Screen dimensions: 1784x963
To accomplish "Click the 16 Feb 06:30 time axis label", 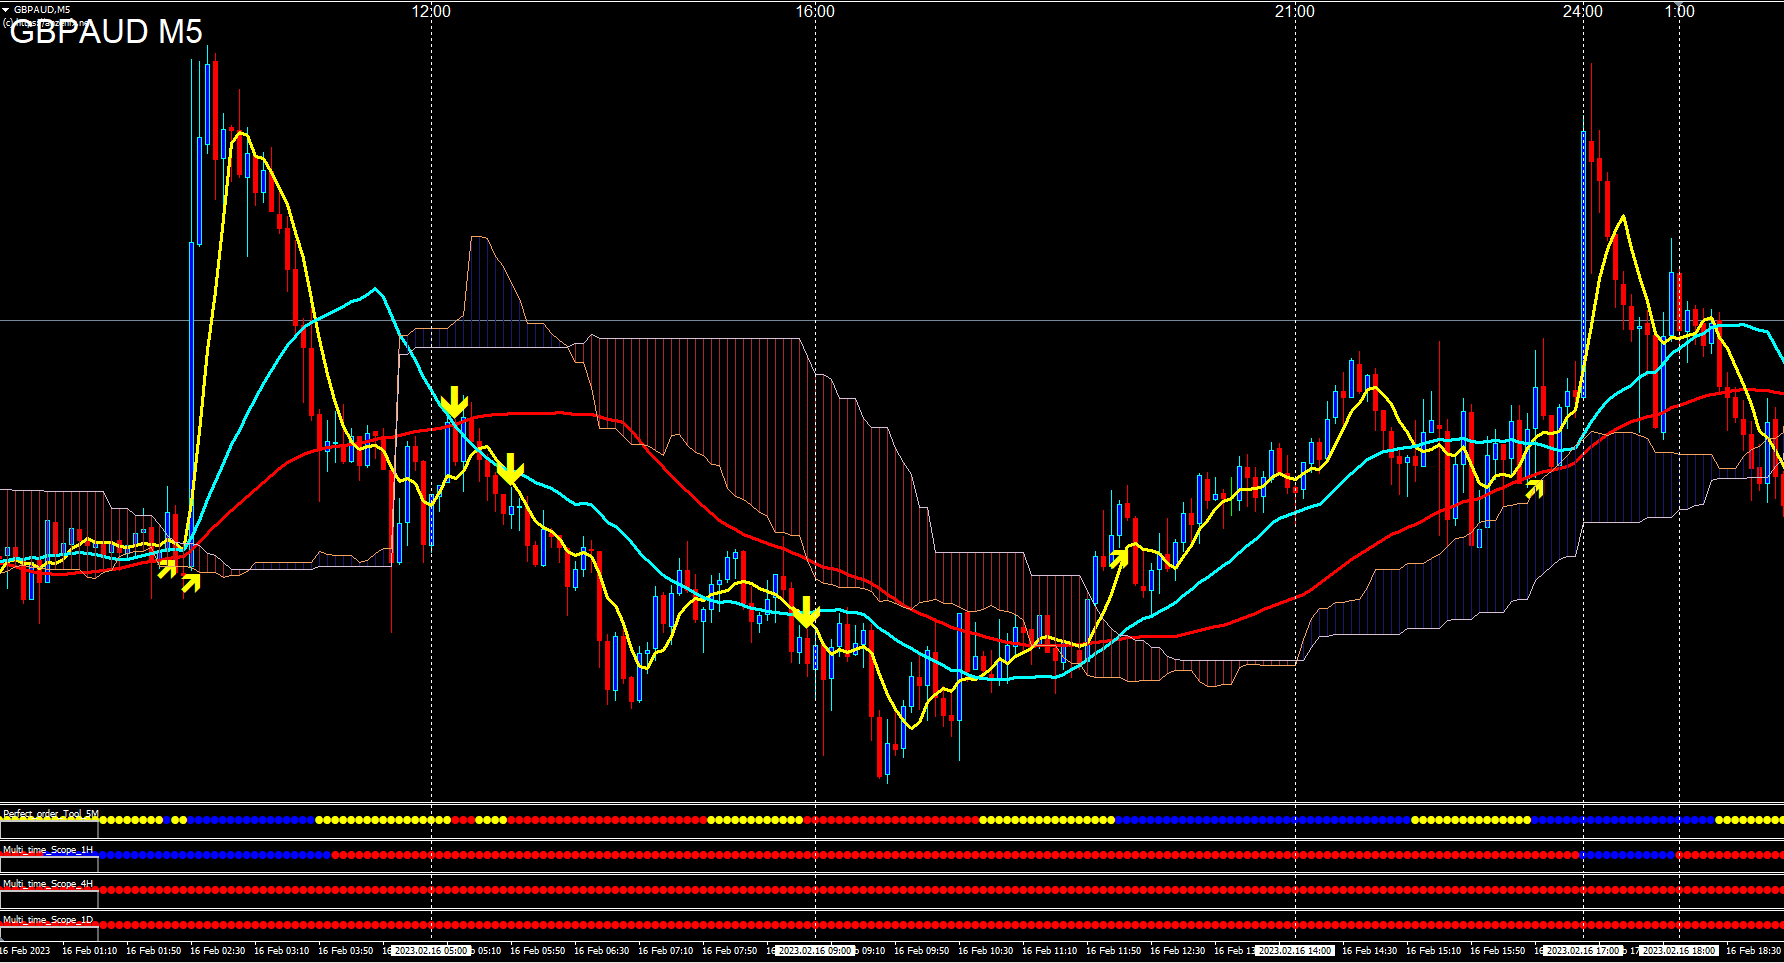I will coord(601,951).
